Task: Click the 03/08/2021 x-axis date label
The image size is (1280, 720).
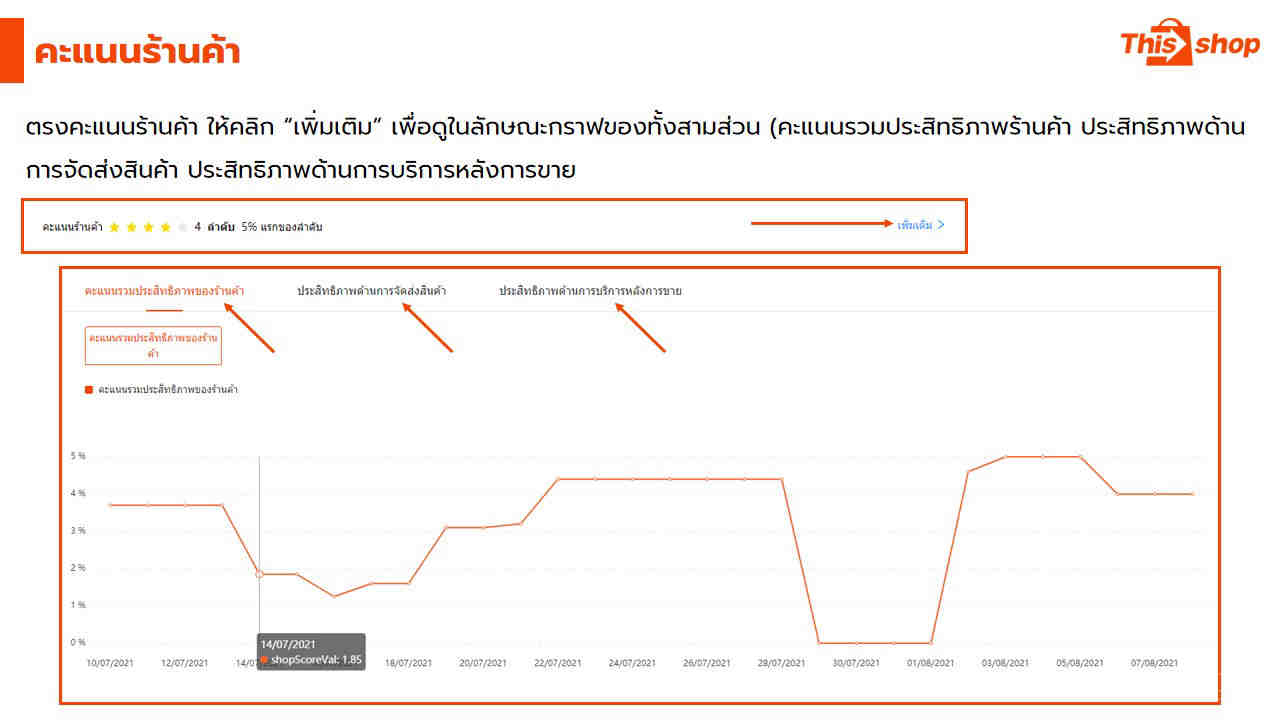Action: click(1005, 663)
